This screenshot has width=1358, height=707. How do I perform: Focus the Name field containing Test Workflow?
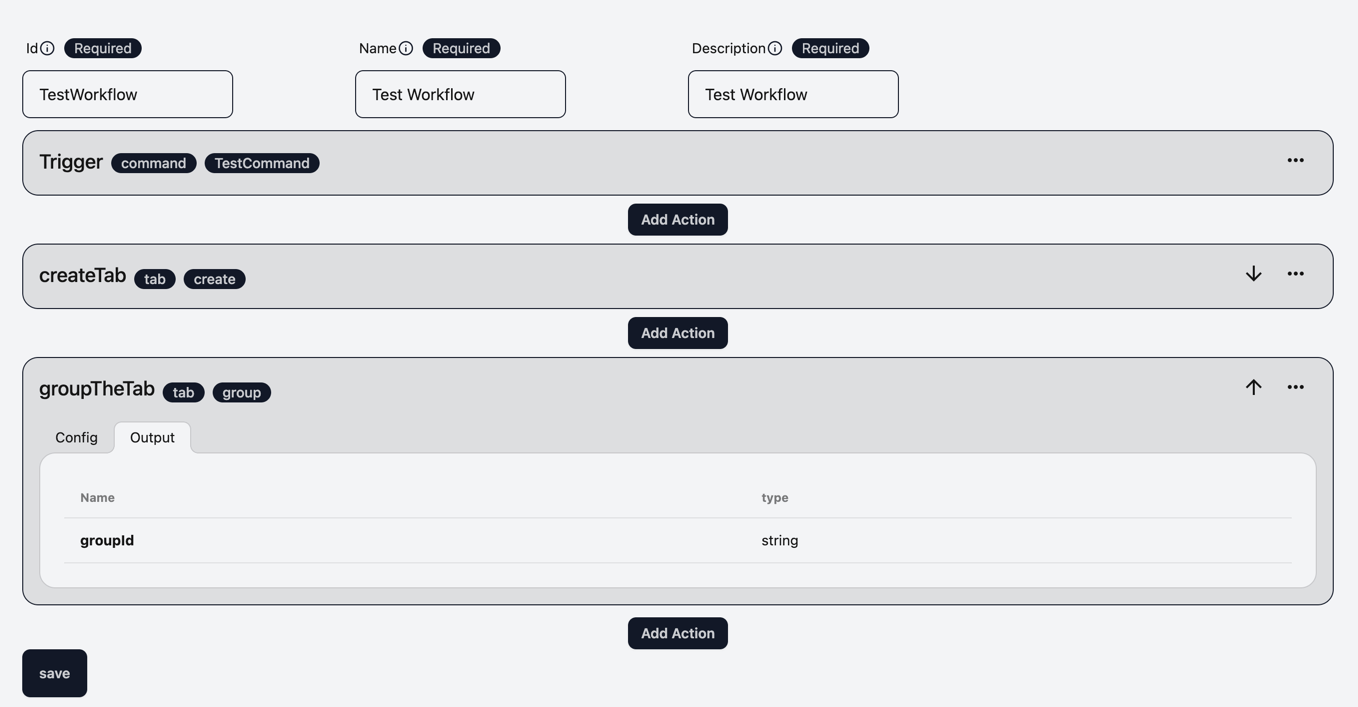460,93
